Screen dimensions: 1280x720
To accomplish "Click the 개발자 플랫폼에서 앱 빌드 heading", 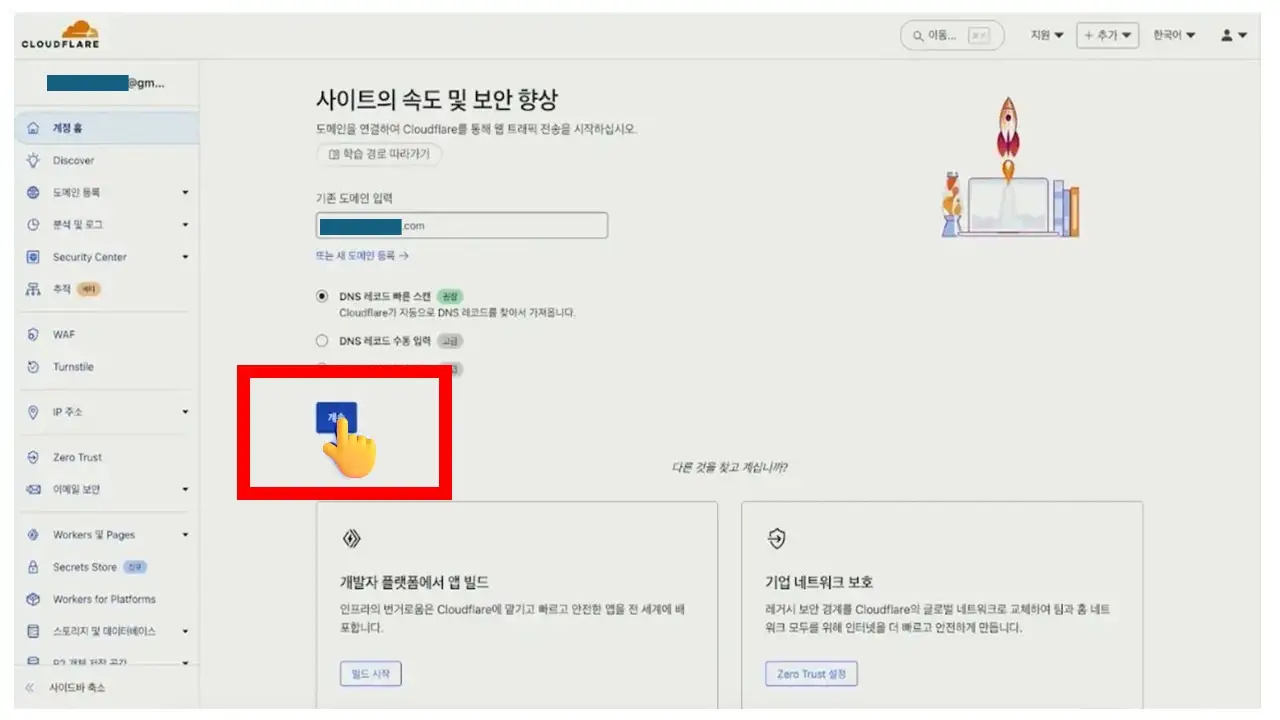I will 414,582.
